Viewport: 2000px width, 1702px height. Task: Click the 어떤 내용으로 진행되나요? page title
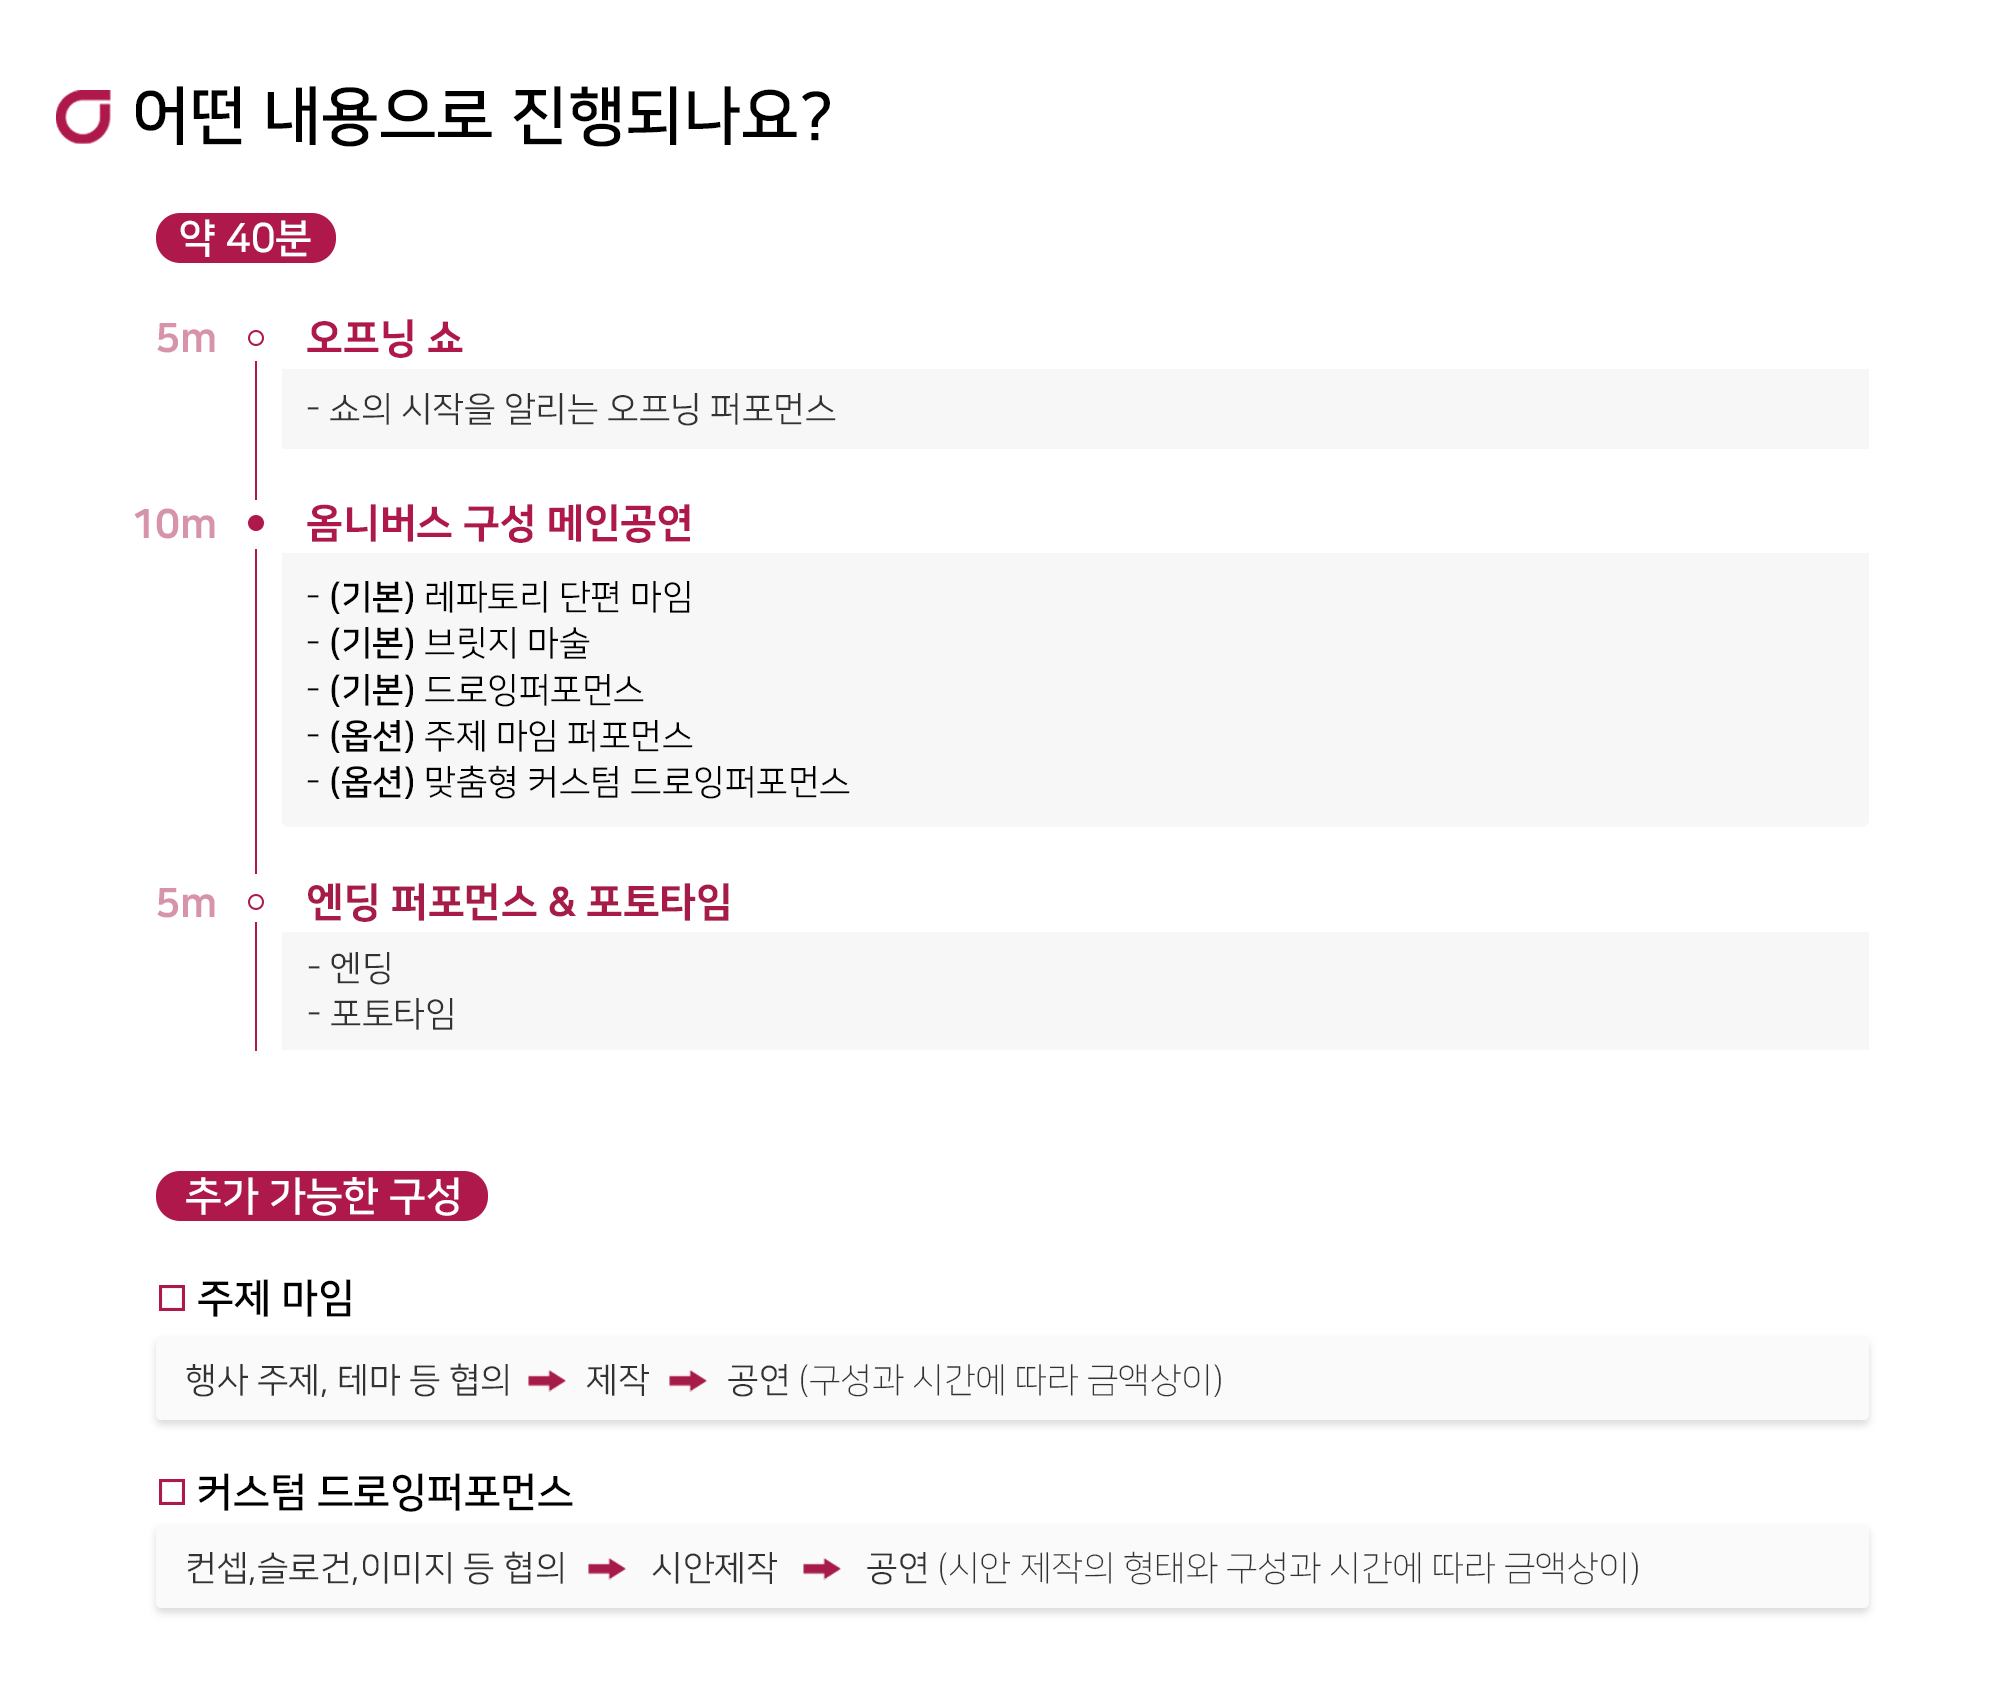coord(481,116)
